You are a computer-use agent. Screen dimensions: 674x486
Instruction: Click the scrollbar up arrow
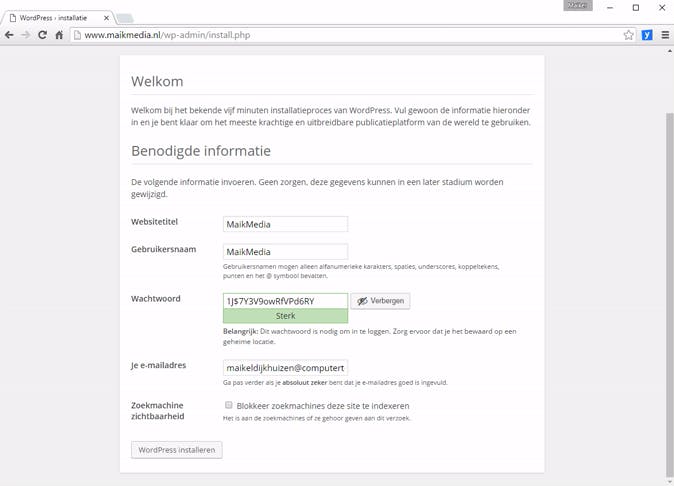pos(669,51)
